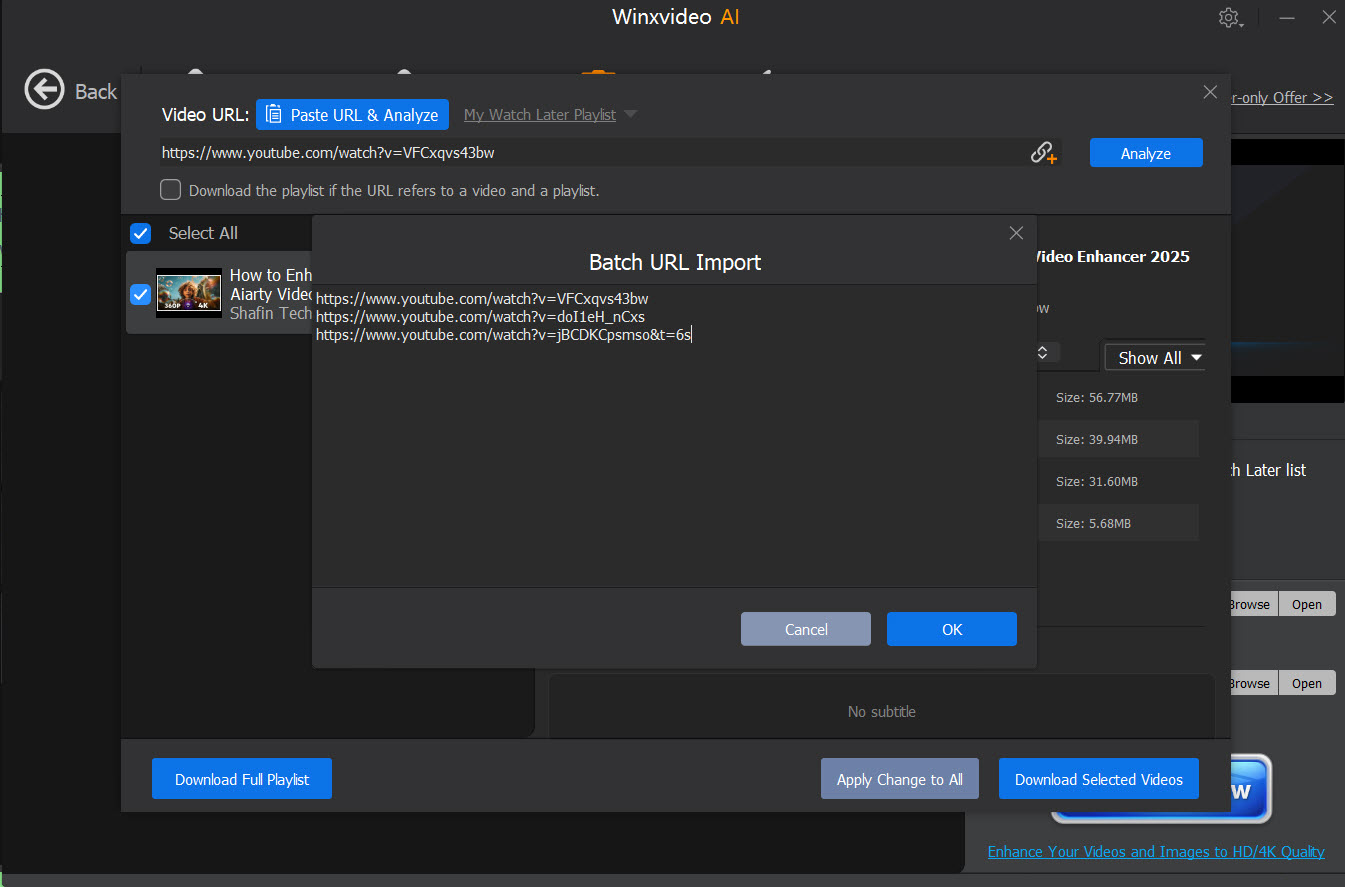Click the Back arrow to return
Viewport: 1345px width, 887px height.
(44, 90)
